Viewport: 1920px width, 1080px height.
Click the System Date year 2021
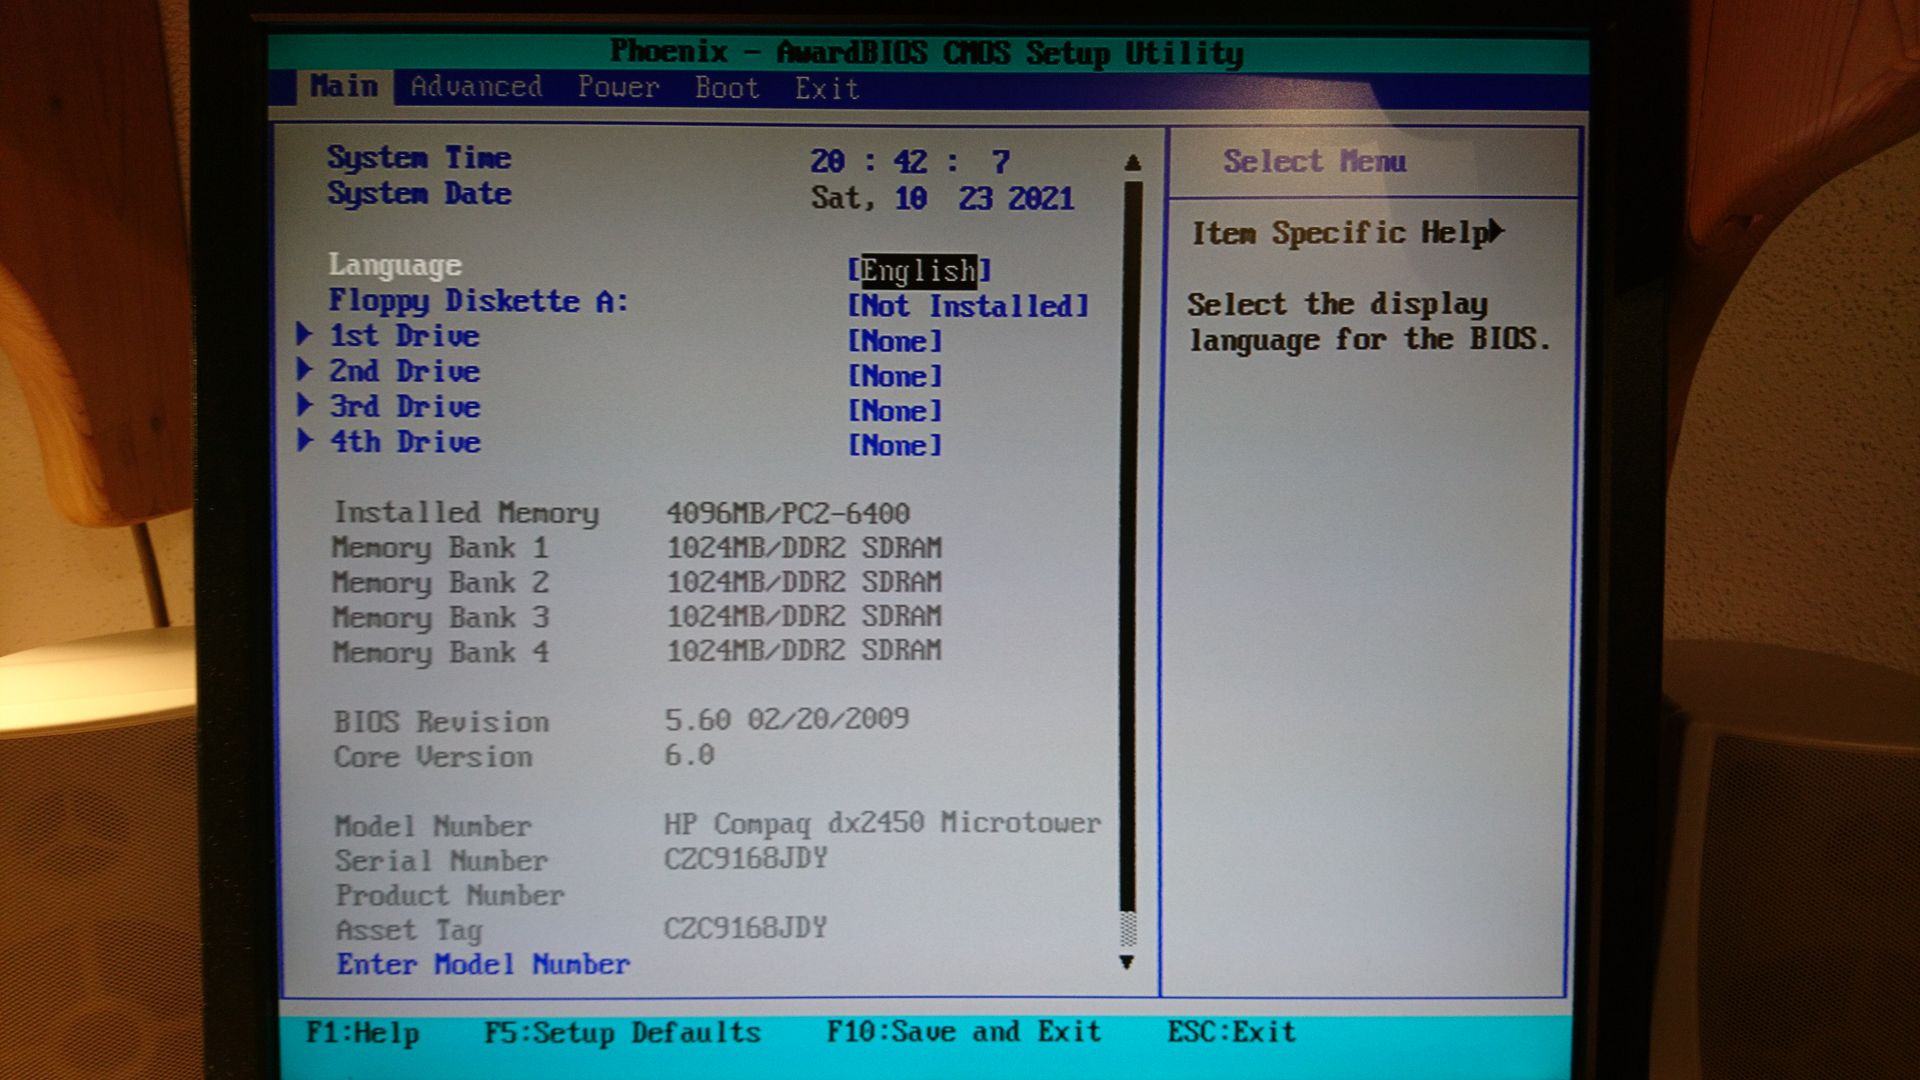click(1040, 198)
